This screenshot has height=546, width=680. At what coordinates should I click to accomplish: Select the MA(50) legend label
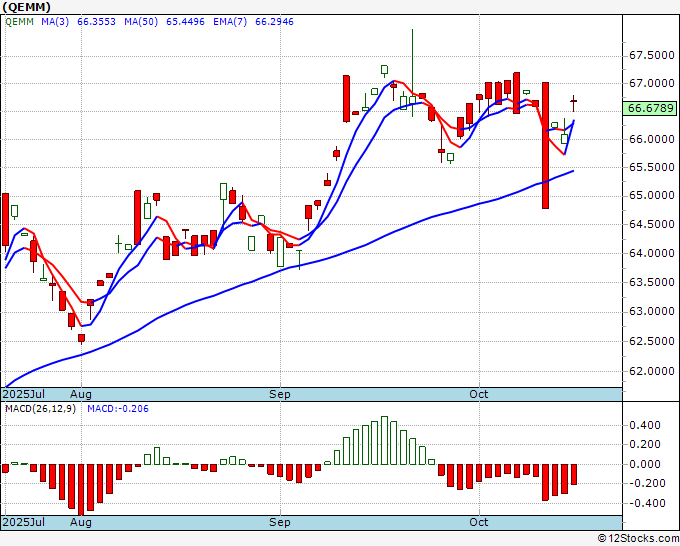click(x=141, y=22)
